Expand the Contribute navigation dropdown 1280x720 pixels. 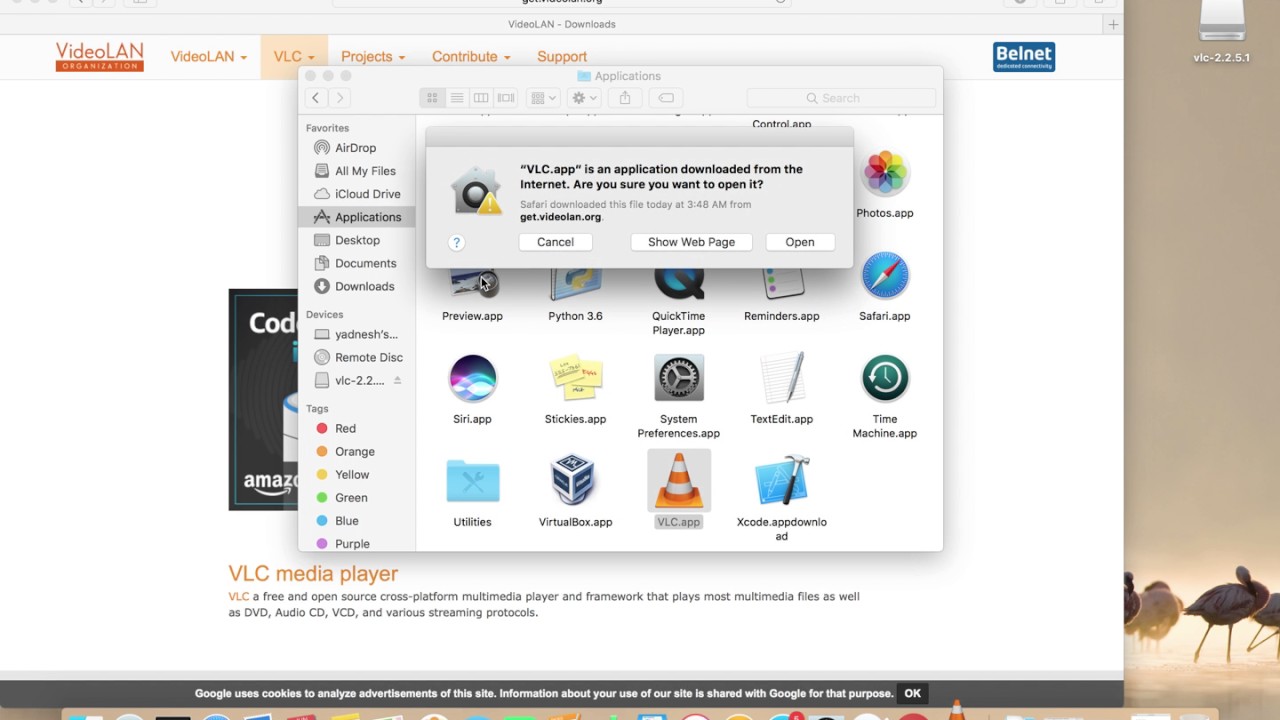tap(471, 57)
